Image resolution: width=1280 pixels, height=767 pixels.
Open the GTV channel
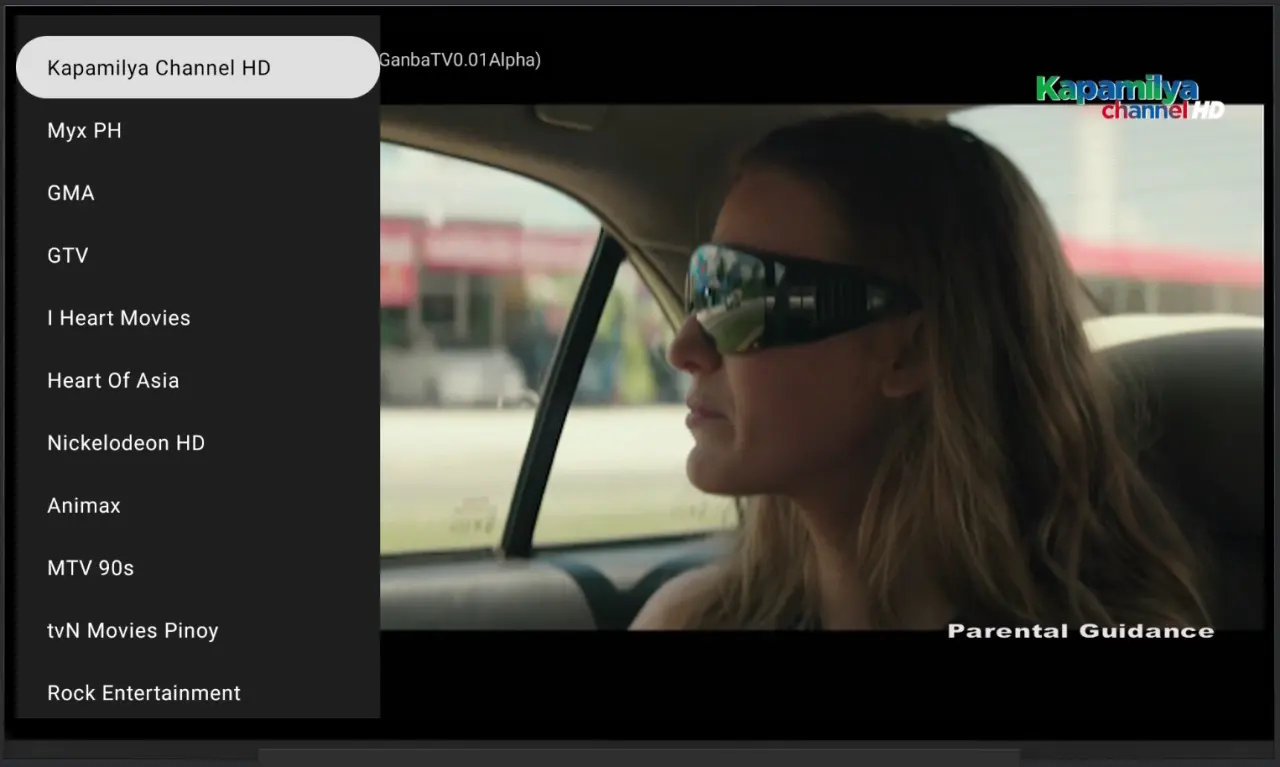[198, 256]
